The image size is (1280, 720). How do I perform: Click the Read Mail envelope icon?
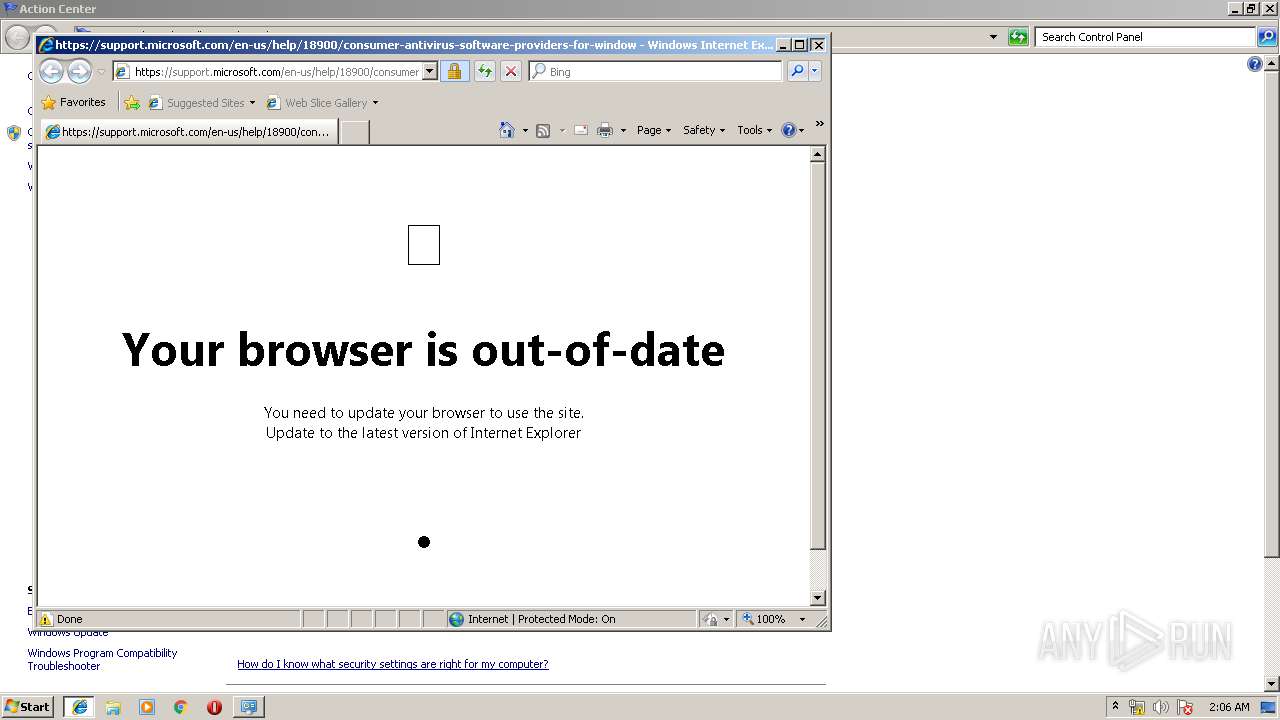581,130
